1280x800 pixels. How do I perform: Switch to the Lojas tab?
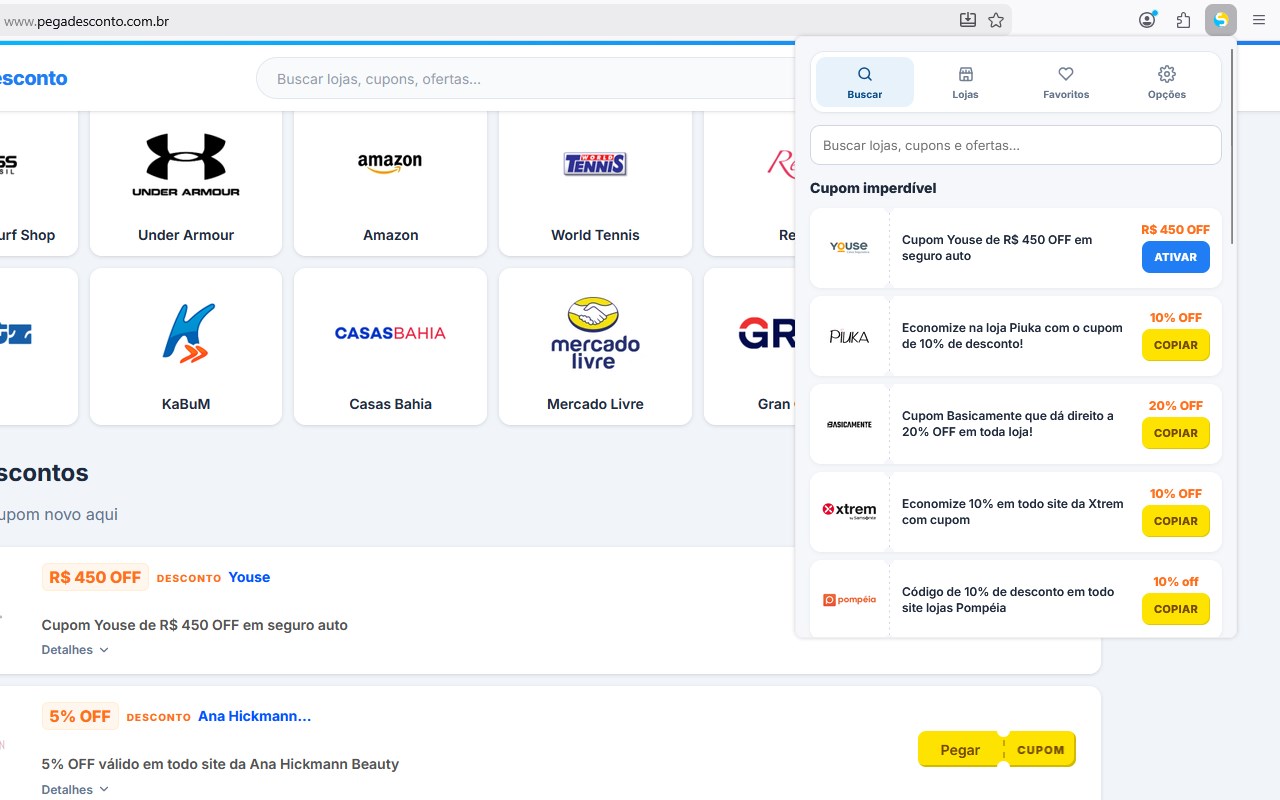(x=965, y=82)
